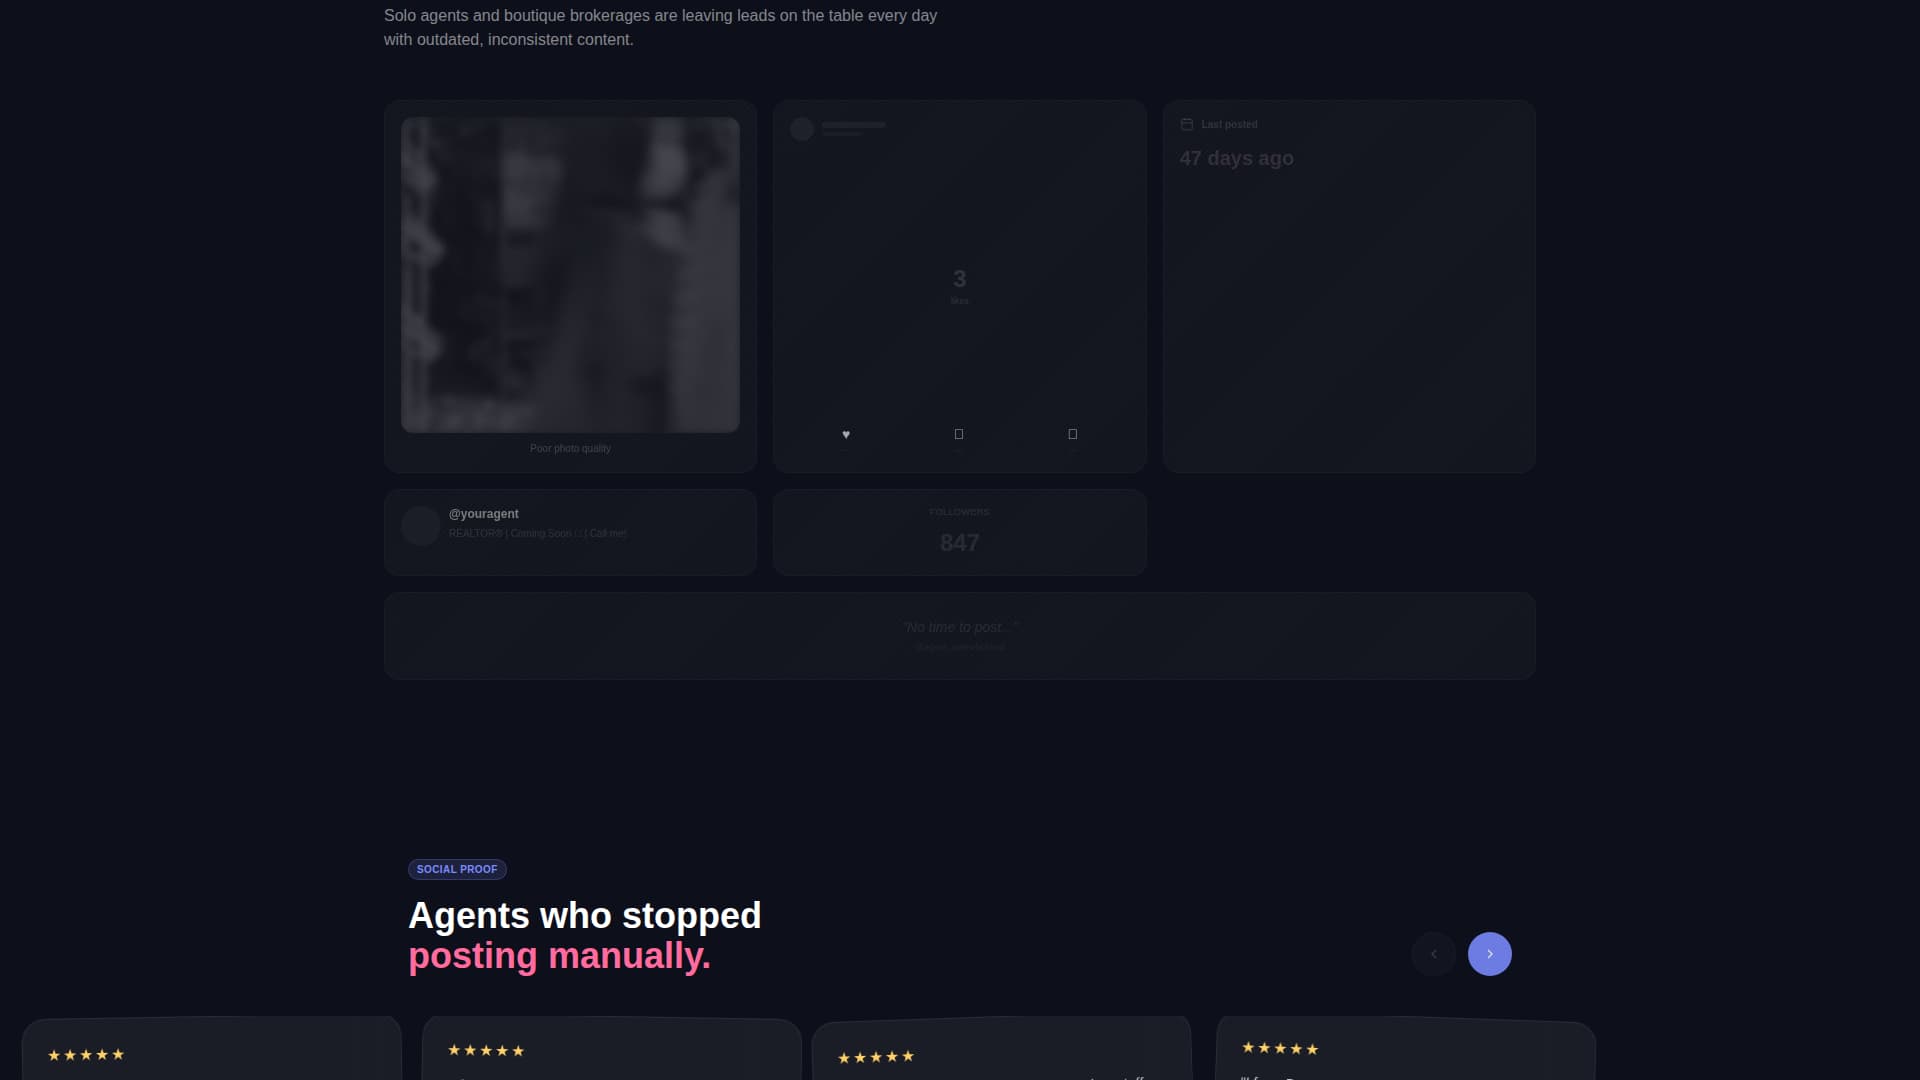Open the blurred poor-quality photo thumbnail

click(x=570, y=275)
